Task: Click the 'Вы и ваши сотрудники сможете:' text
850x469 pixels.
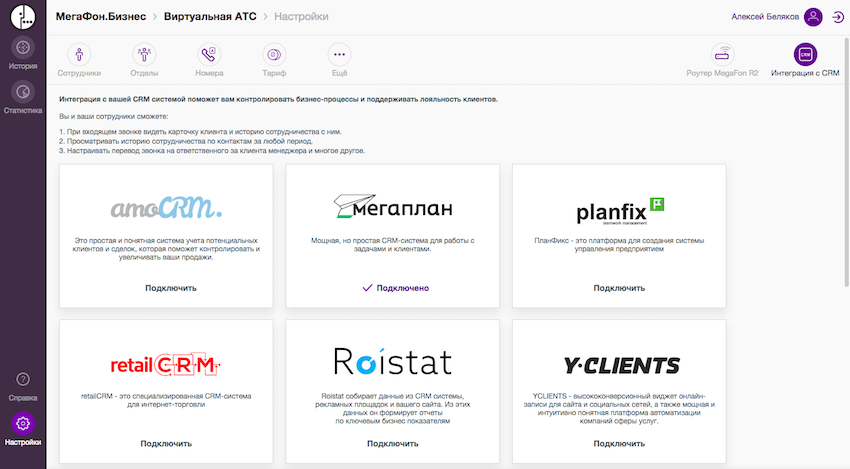Action: point(113,117)
